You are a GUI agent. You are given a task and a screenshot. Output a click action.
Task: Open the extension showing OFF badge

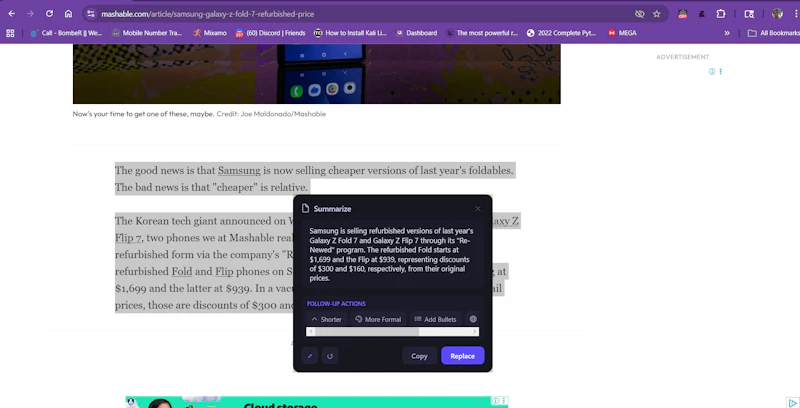683,14
